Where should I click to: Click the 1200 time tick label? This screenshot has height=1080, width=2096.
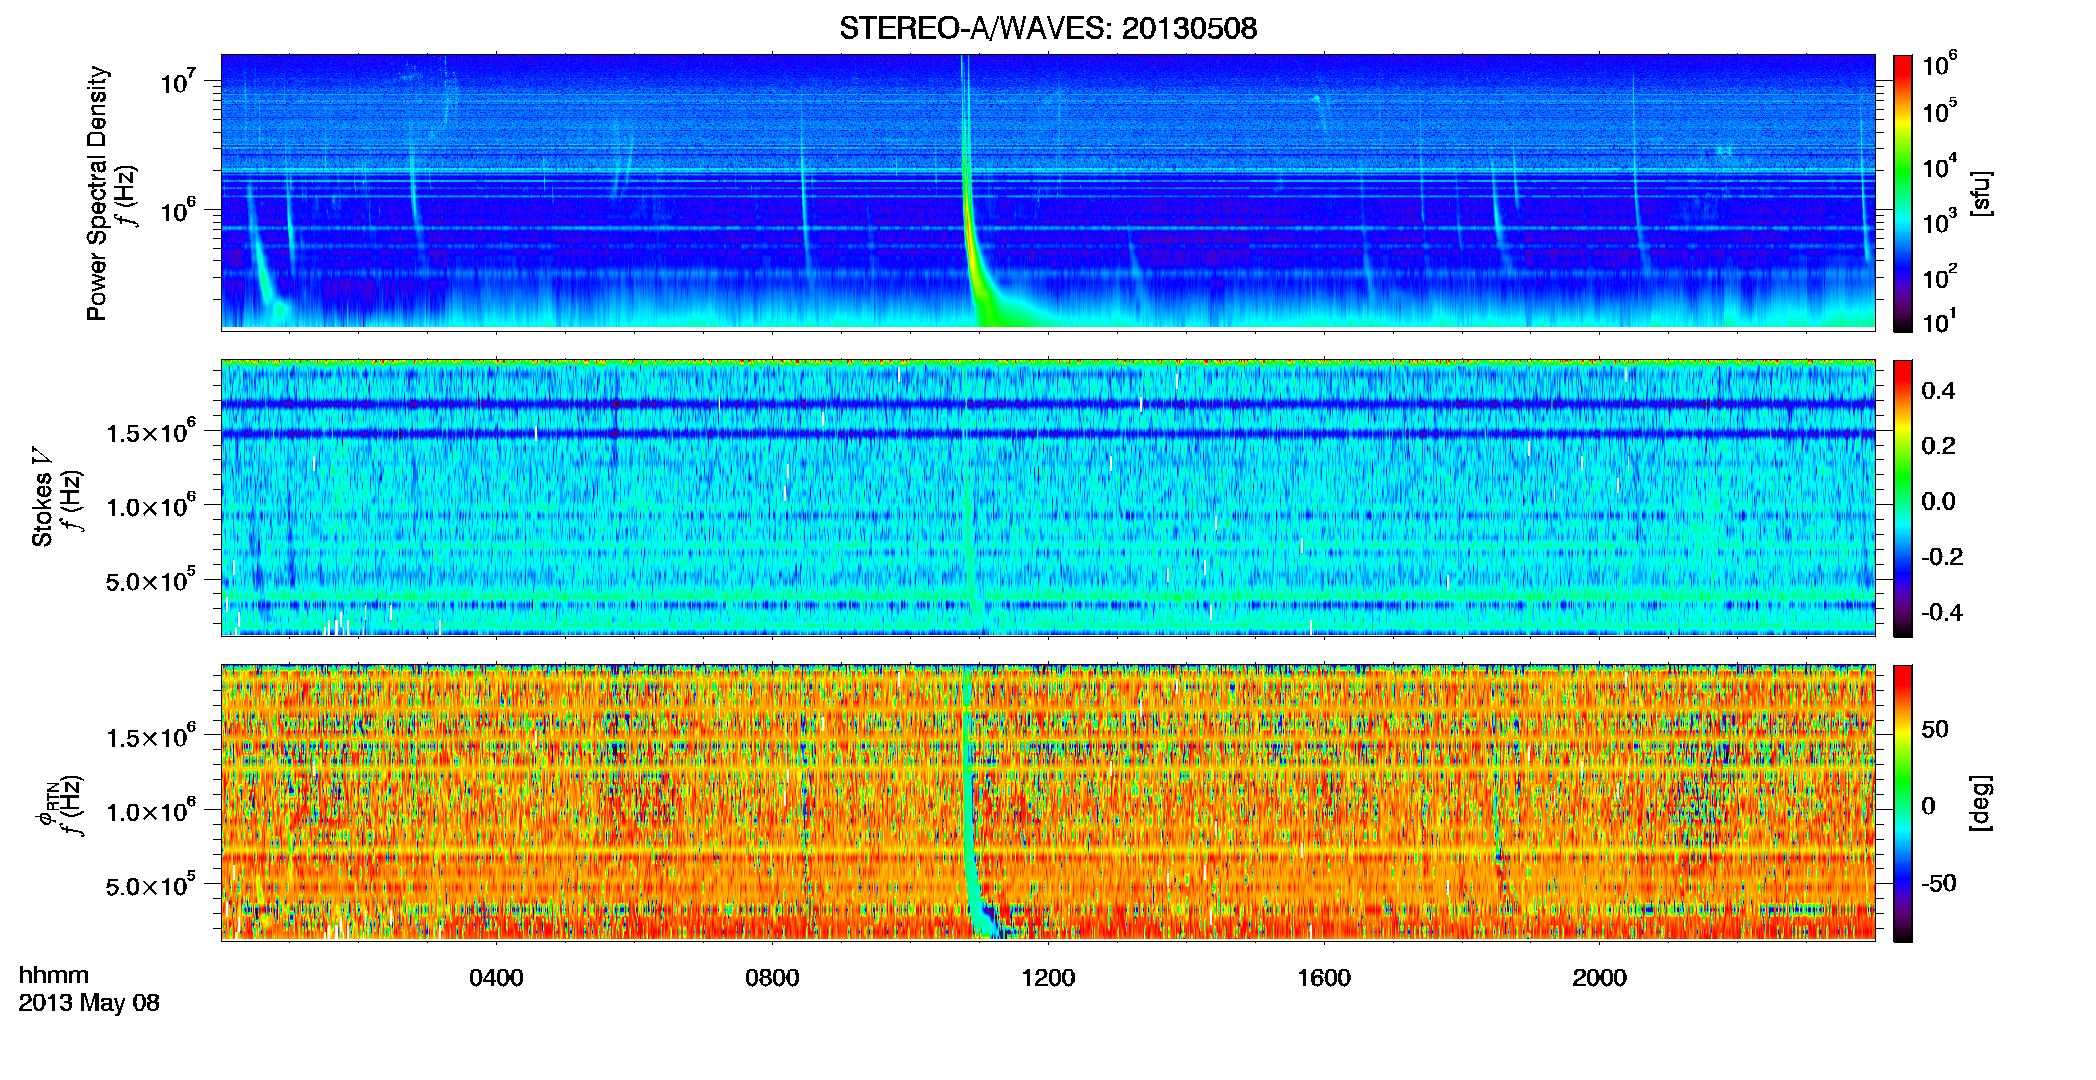[1048, 978]
